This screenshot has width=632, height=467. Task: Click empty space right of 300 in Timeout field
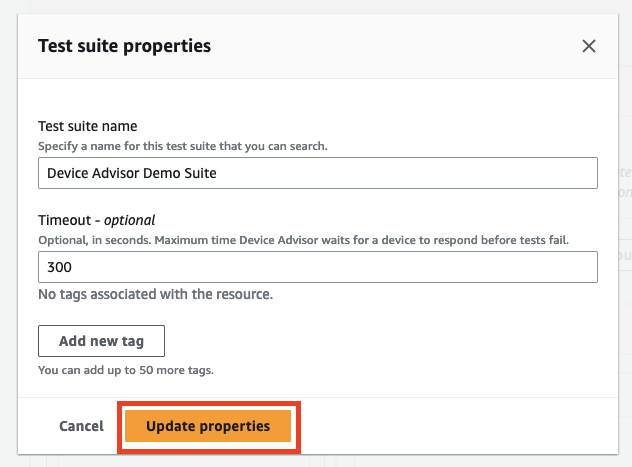coord(400,267)
